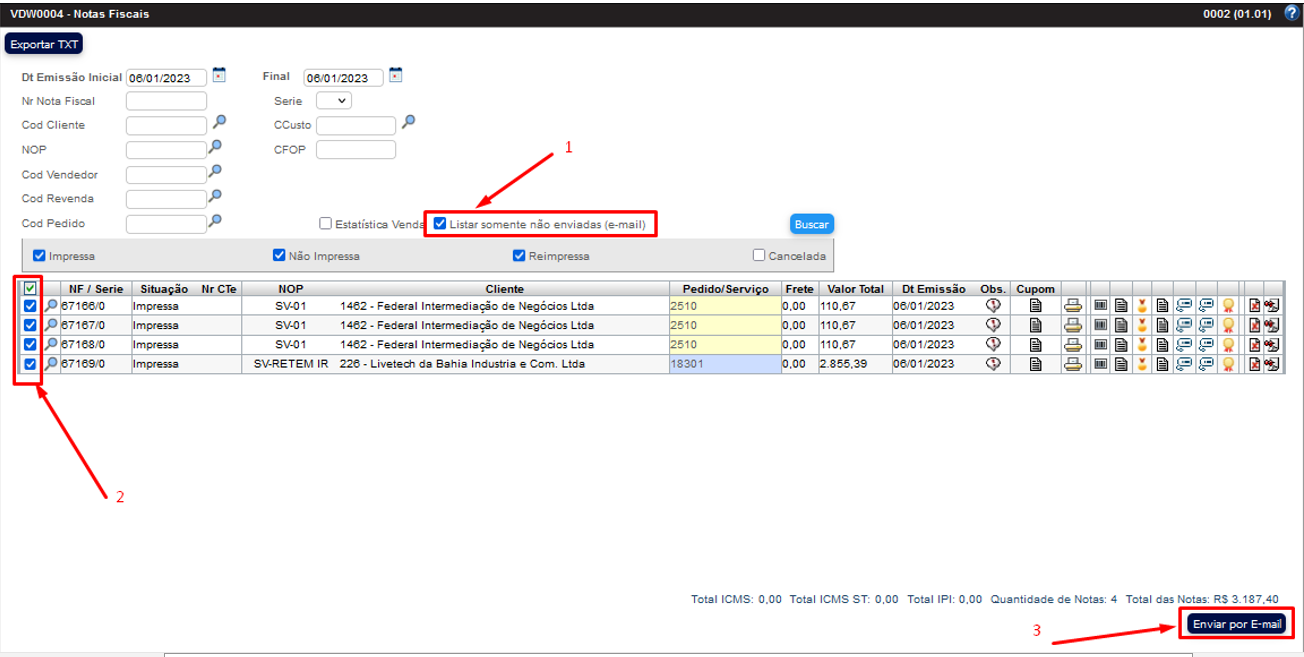This screenshot has width=1304, height=657.
Task: Expand the Serie dropdown
Action: click(334, 101)
